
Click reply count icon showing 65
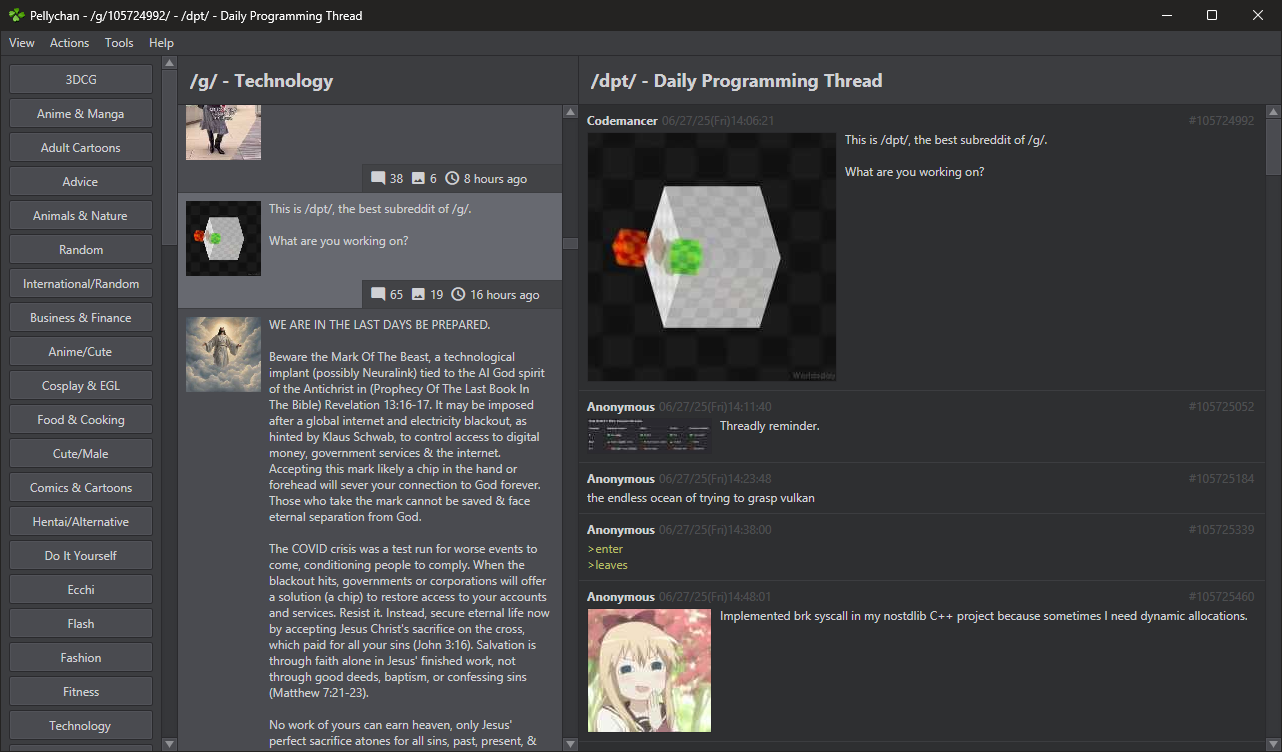pyautogui.click(x=378, y=294)
